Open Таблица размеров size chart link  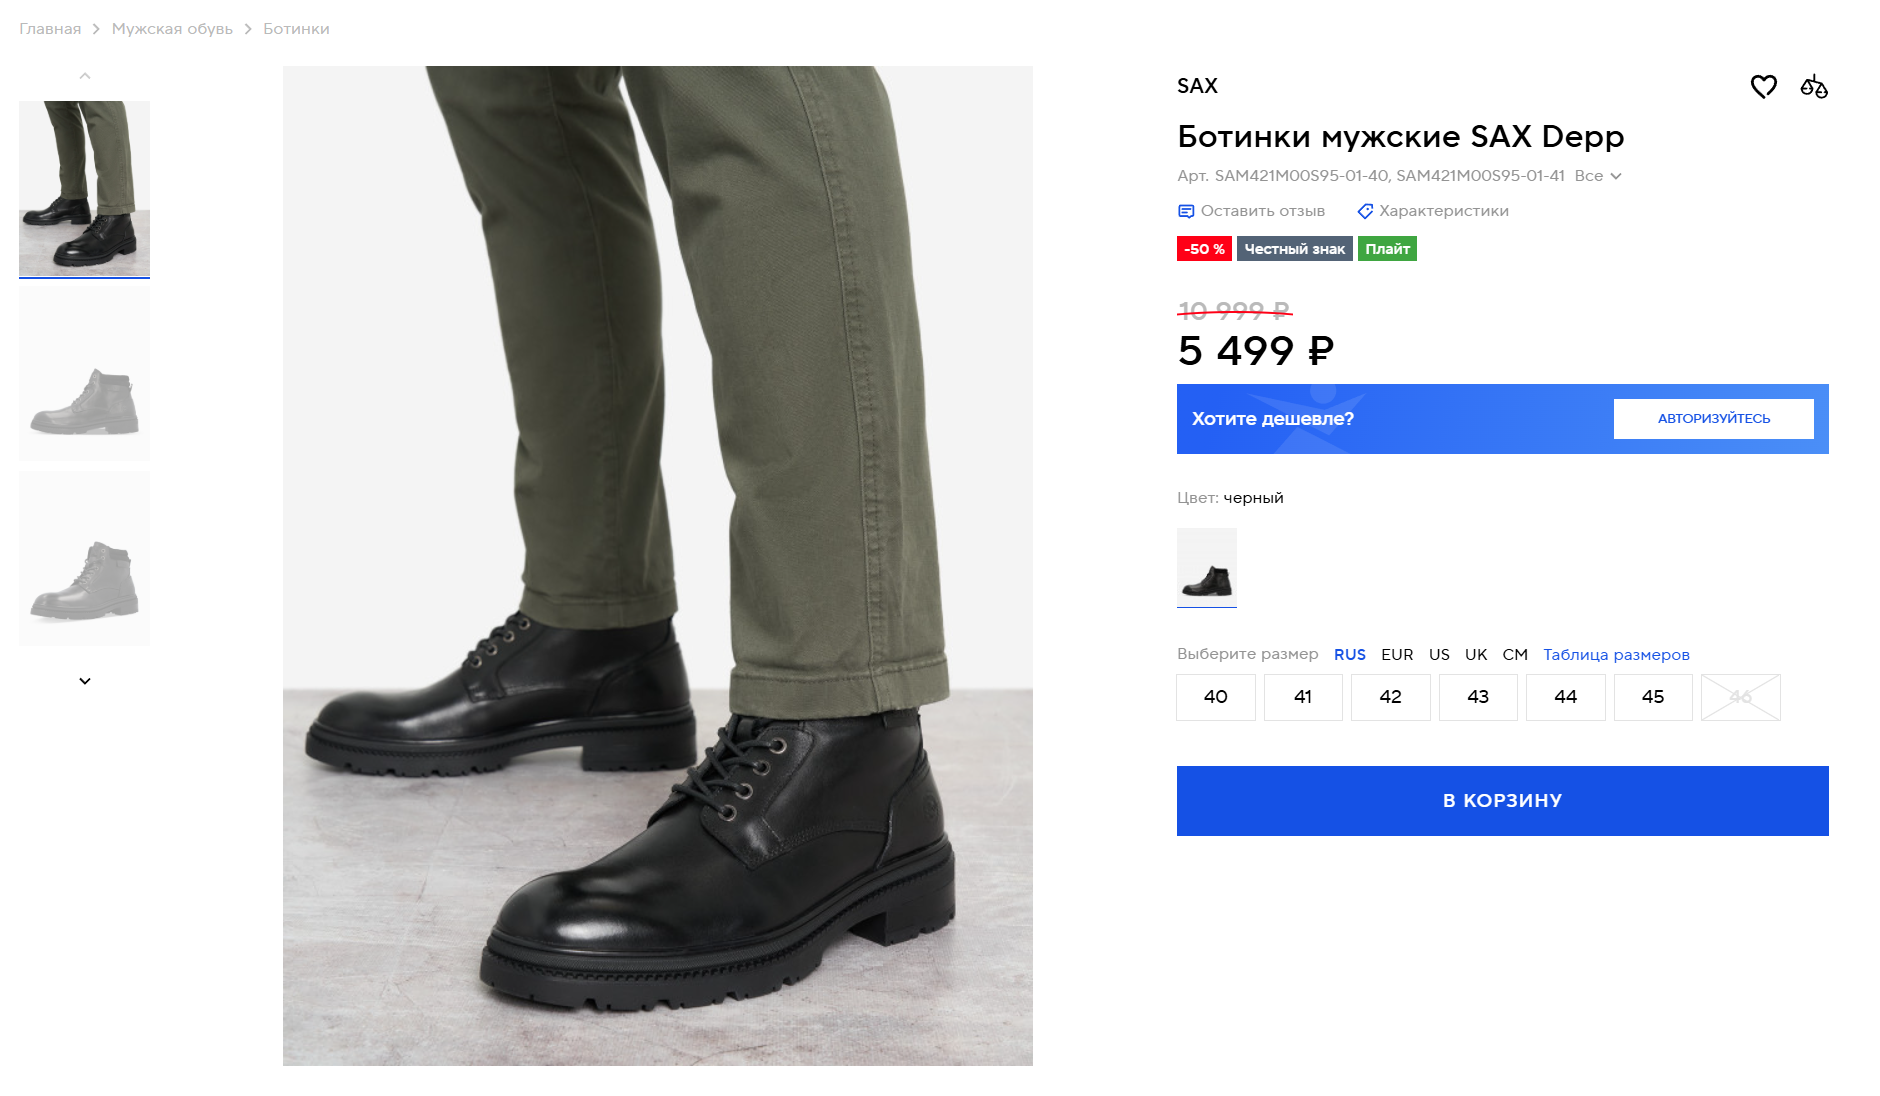click(x=1616, y=655)
